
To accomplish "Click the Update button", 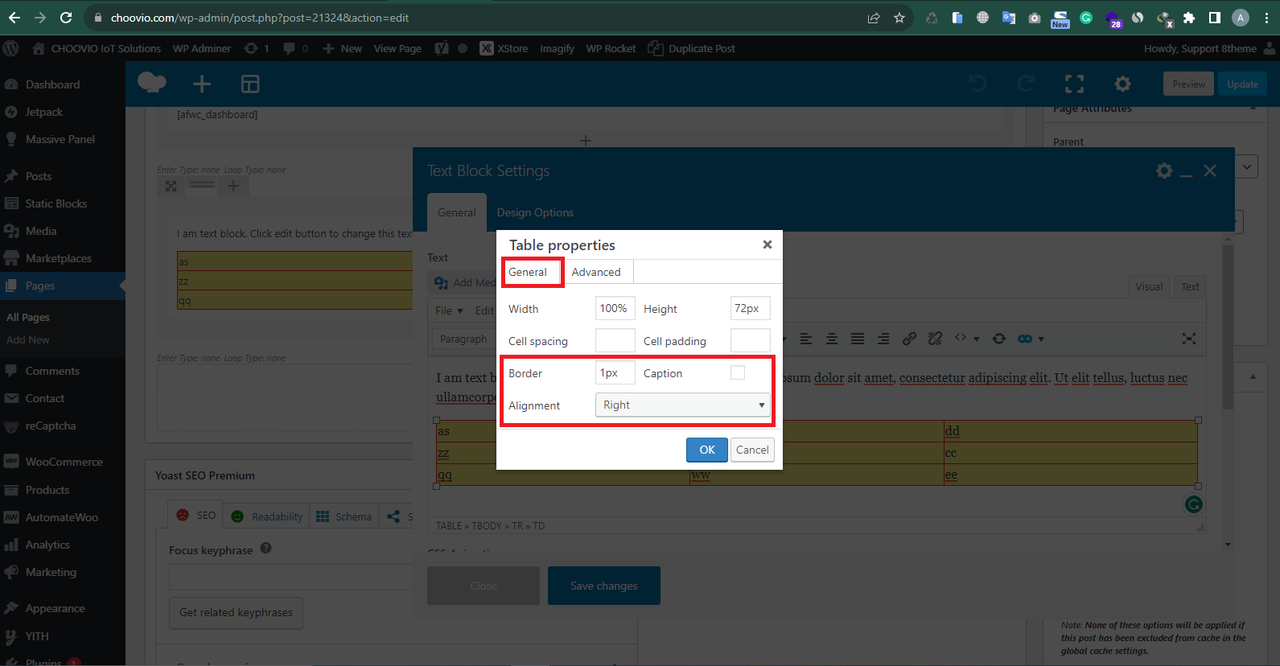I will 1242,84.
